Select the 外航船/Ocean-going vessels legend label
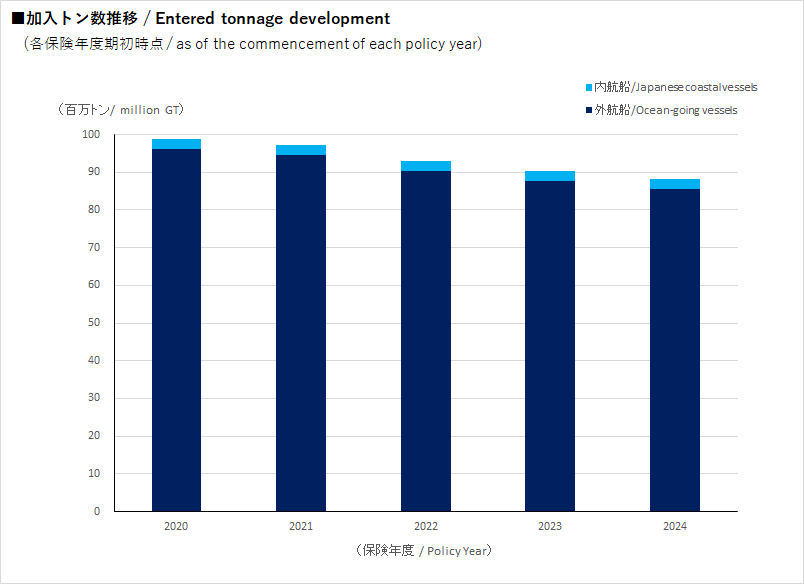804x584 pixels. coord(666,110)
